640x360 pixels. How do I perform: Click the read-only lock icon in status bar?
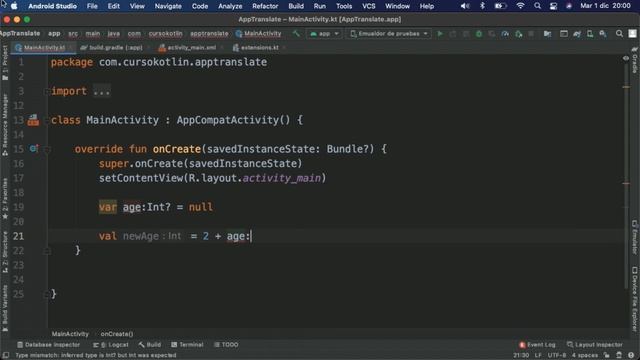pyautogui.click(x=607, y=356)
